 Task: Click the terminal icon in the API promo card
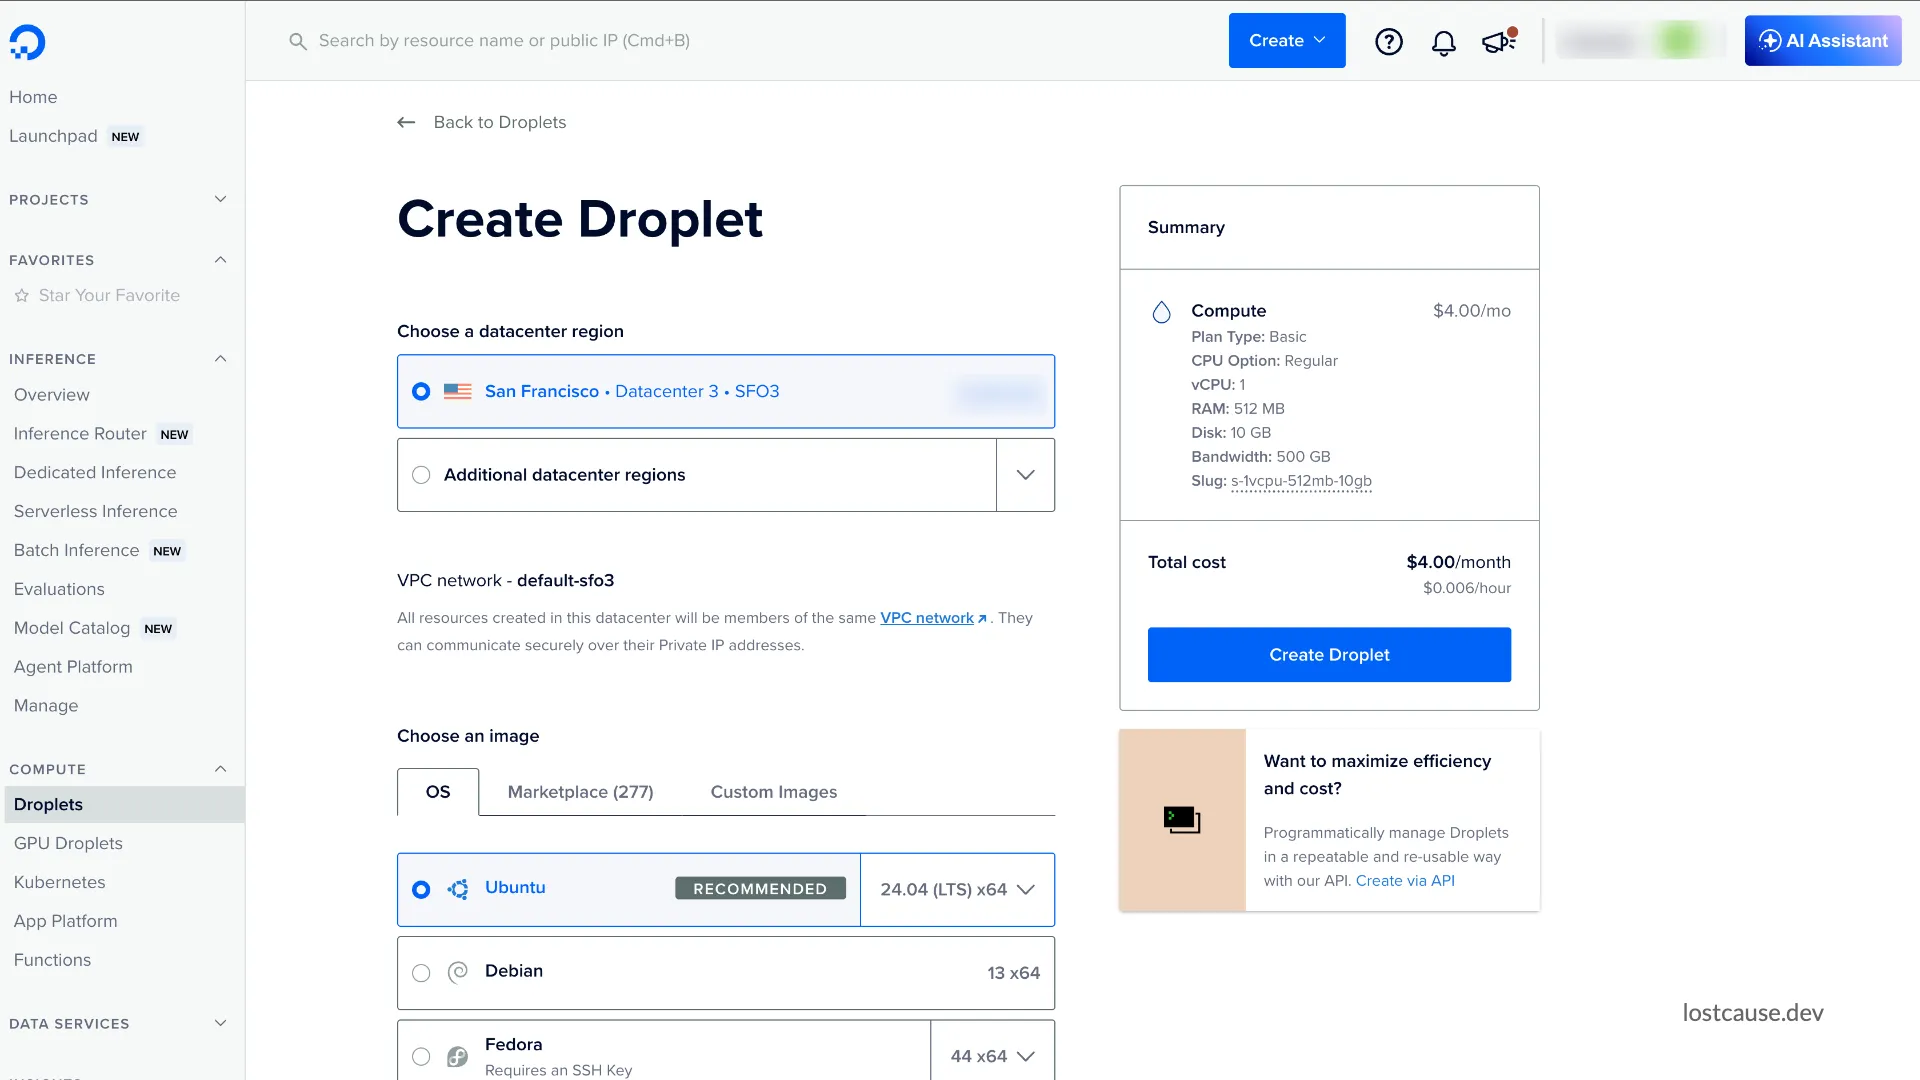1182,820
